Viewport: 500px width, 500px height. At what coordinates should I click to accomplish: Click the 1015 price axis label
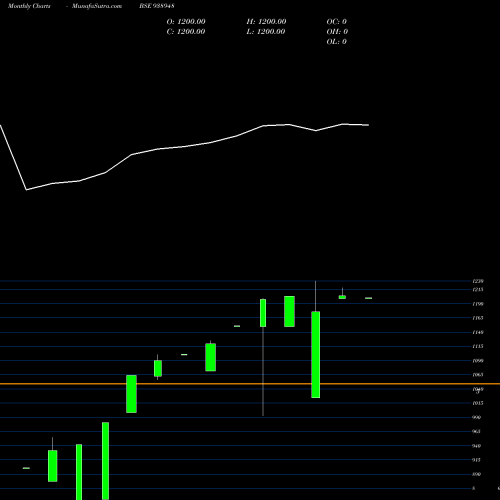pos(478,403)
